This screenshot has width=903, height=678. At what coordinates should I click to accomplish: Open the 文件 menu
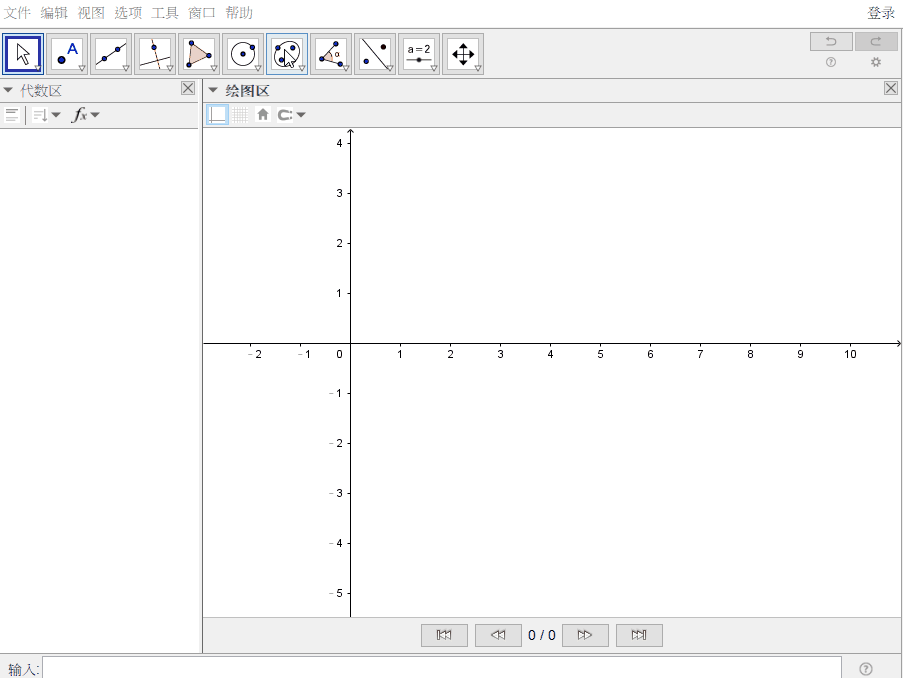[17, 13]
